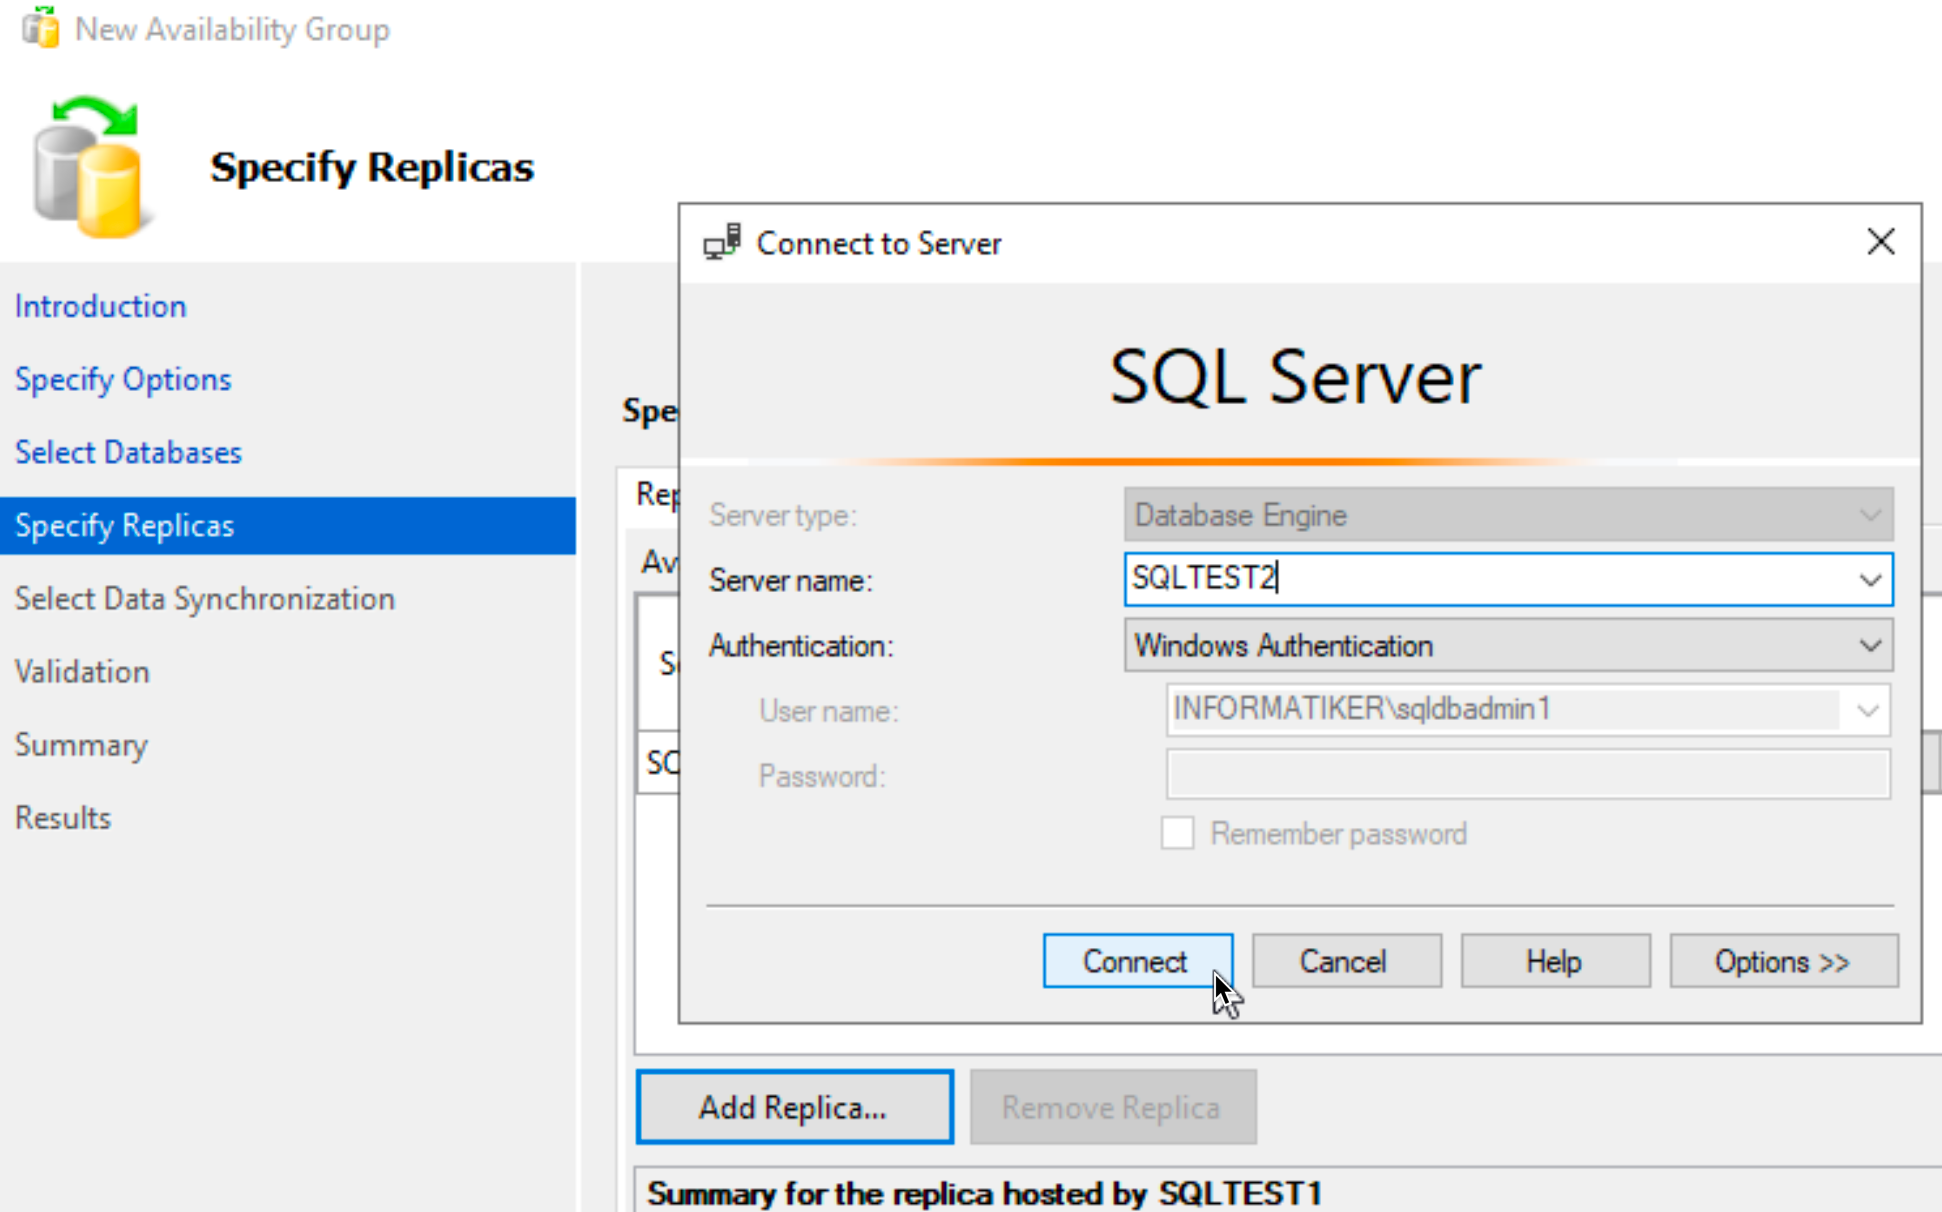Open the Authentication dropdown
Viewport: 1942px width, 1212px height.
(1508, 645)
